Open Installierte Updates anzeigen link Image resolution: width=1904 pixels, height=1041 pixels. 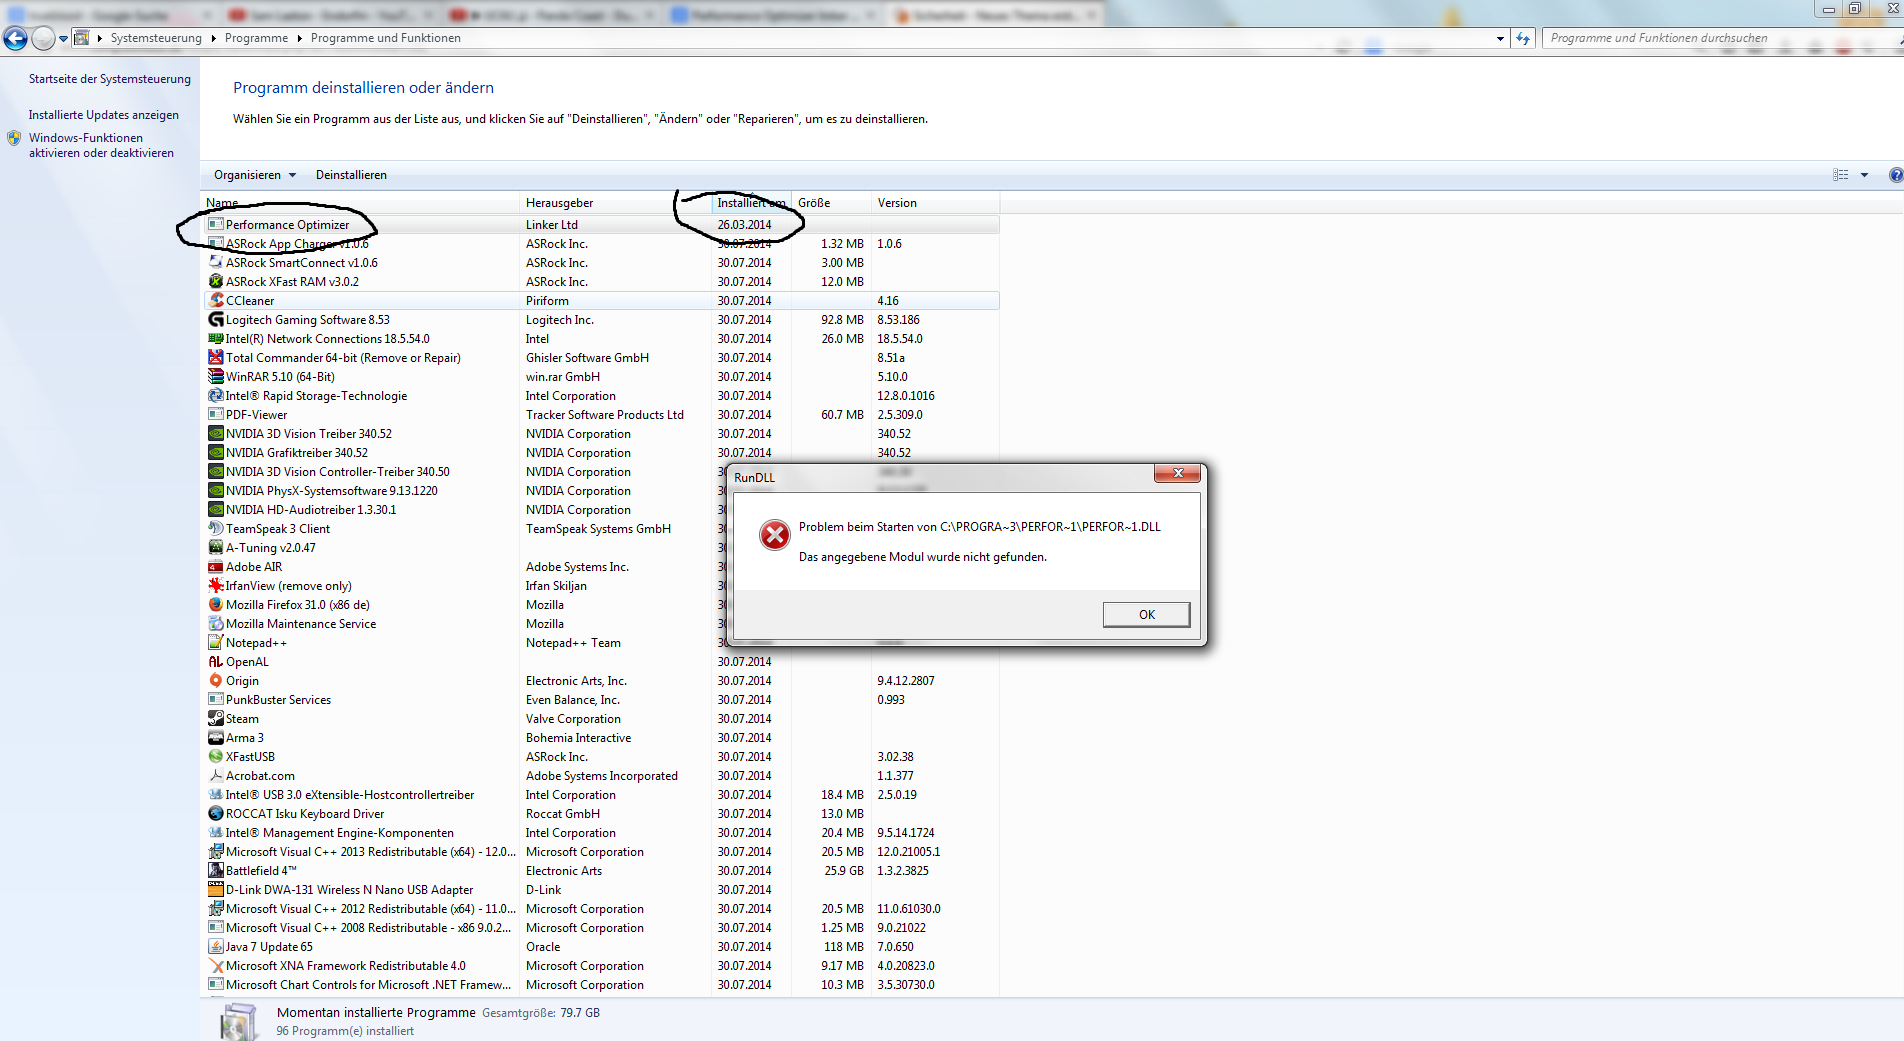[x=104, y=115]
